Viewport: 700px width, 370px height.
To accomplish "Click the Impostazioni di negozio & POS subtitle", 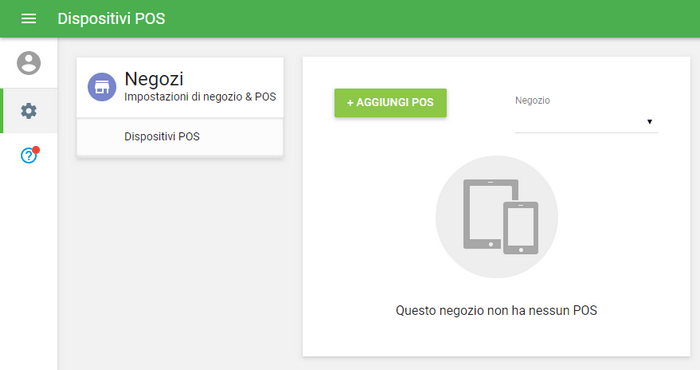I will click(x=200, y=97).
